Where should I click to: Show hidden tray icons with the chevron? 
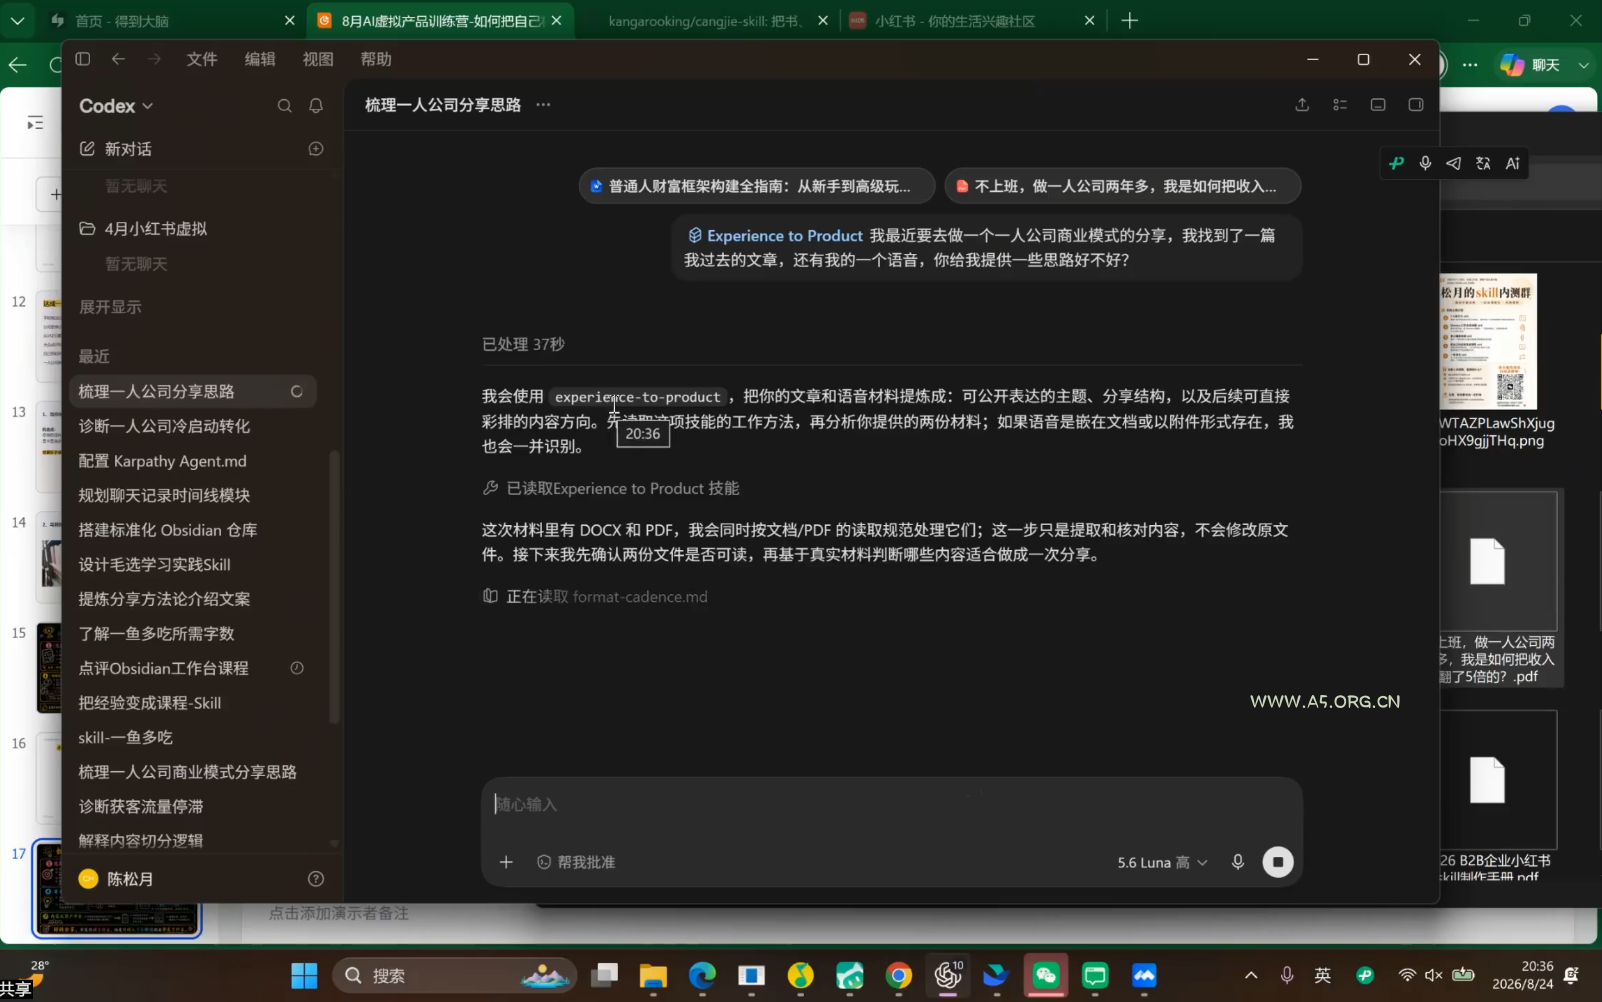(1251, 976)
